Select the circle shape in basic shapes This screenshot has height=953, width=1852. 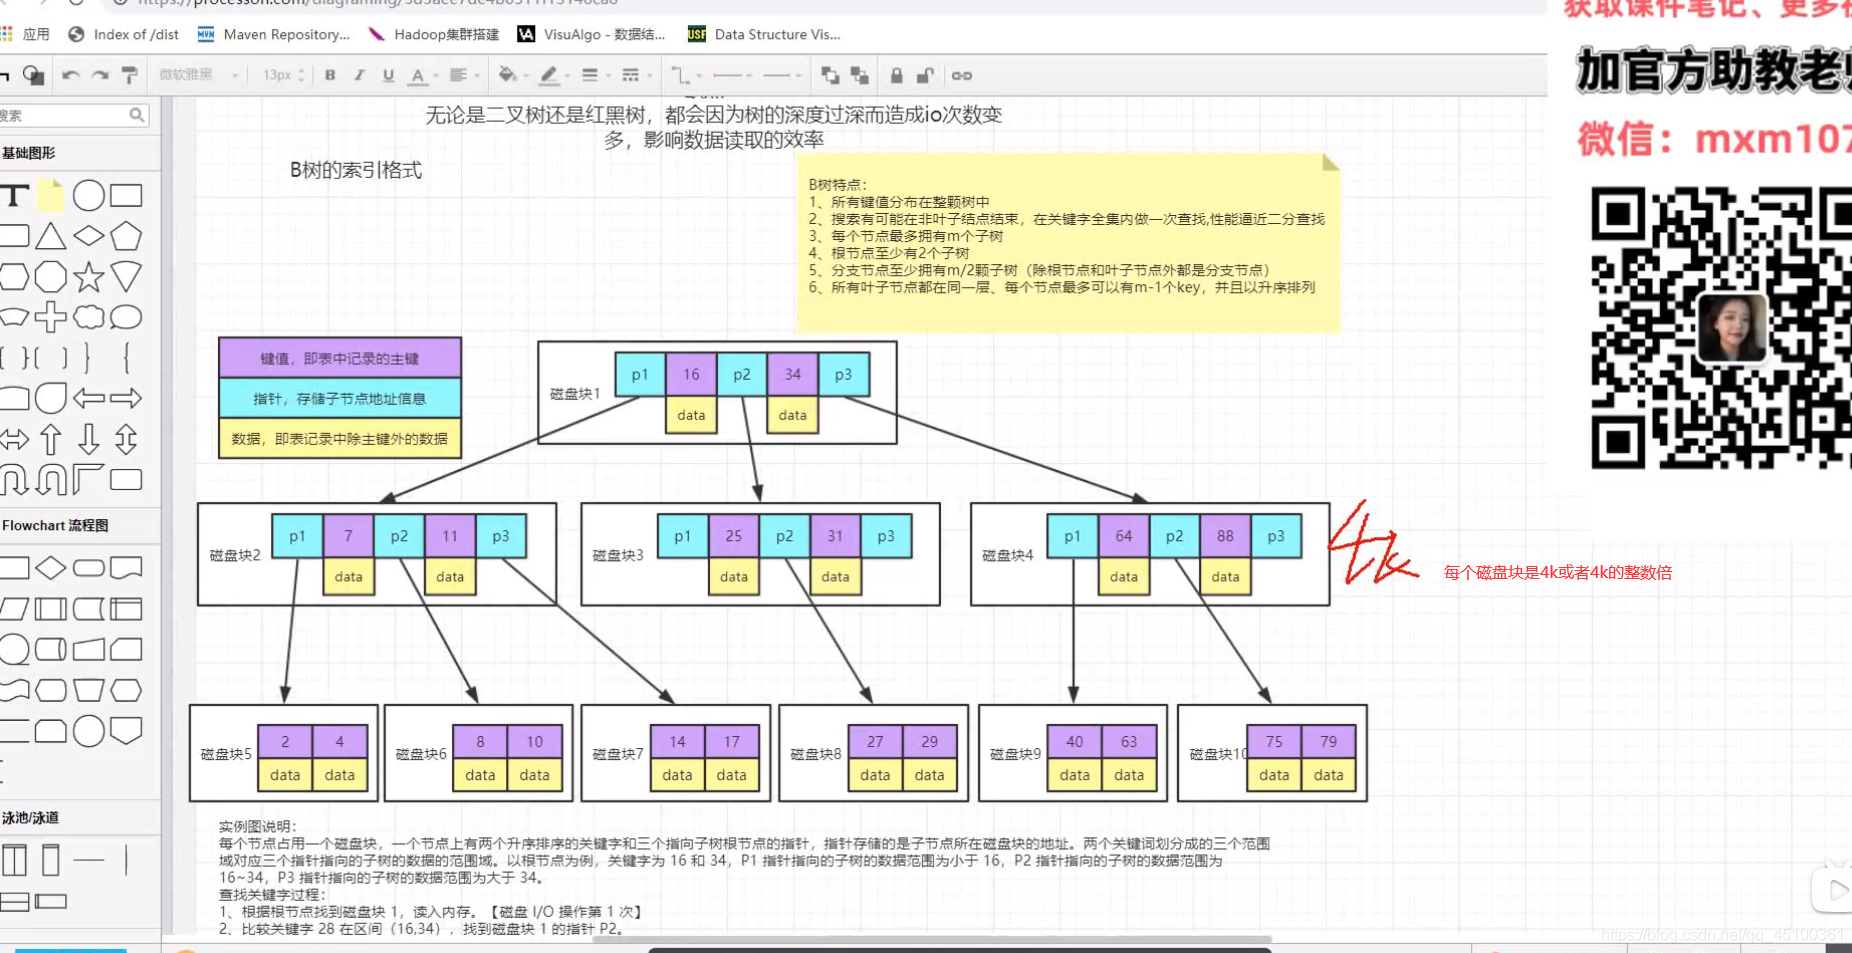coord(89,195)
